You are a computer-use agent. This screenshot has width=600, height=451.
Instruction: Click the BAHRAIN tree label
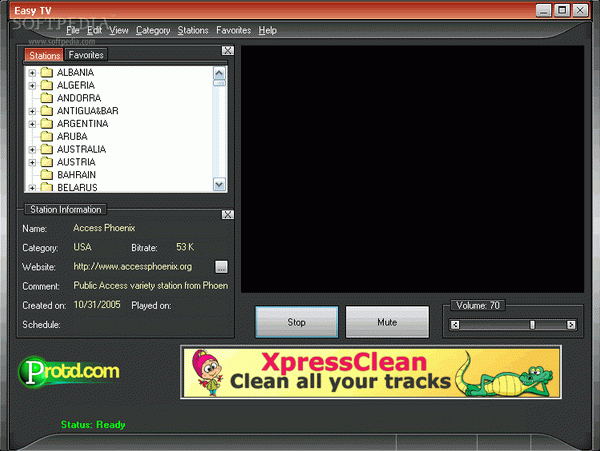[77, 175]
